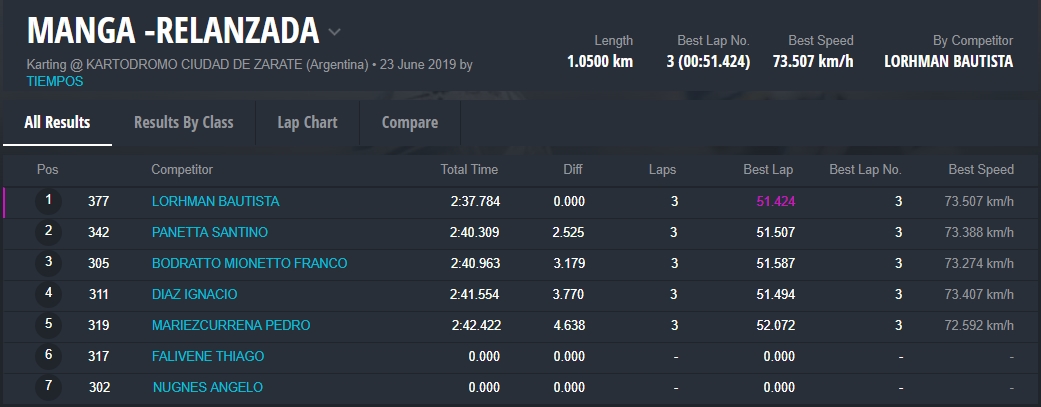
Task: Click position 1 circle badge
Action: (48, 201)
